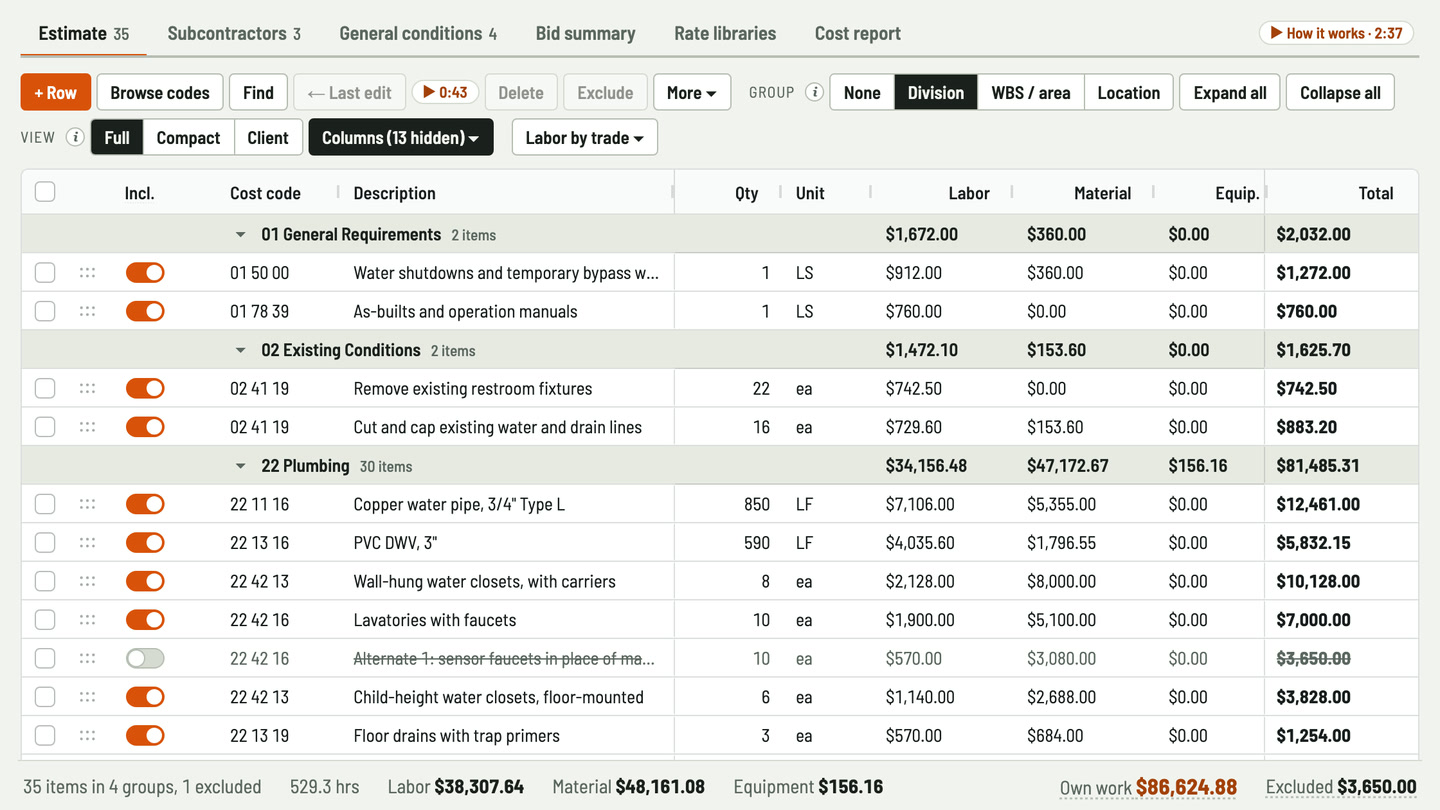Click the info icon next to GROUP
The height and width of the screenshot is (810, 1440).
[x=815, y=92]
